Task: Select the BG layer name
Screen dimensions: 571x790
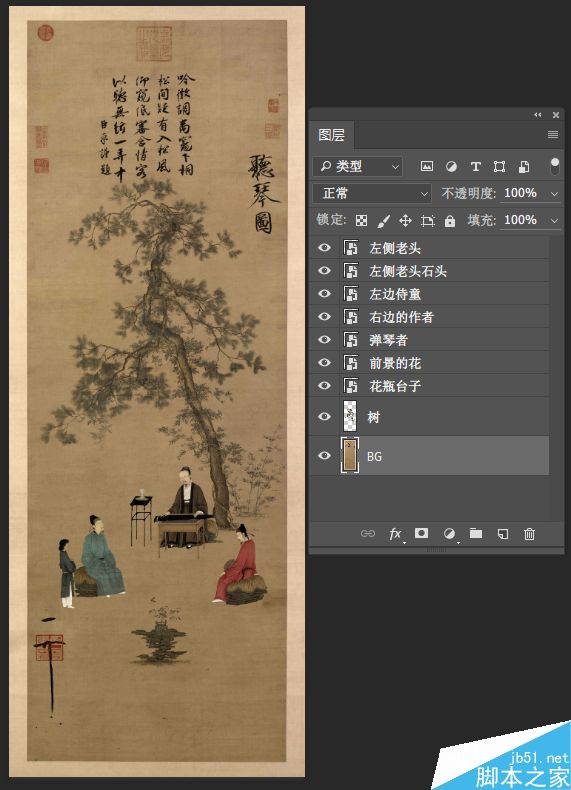Action: tap(374, 456)
